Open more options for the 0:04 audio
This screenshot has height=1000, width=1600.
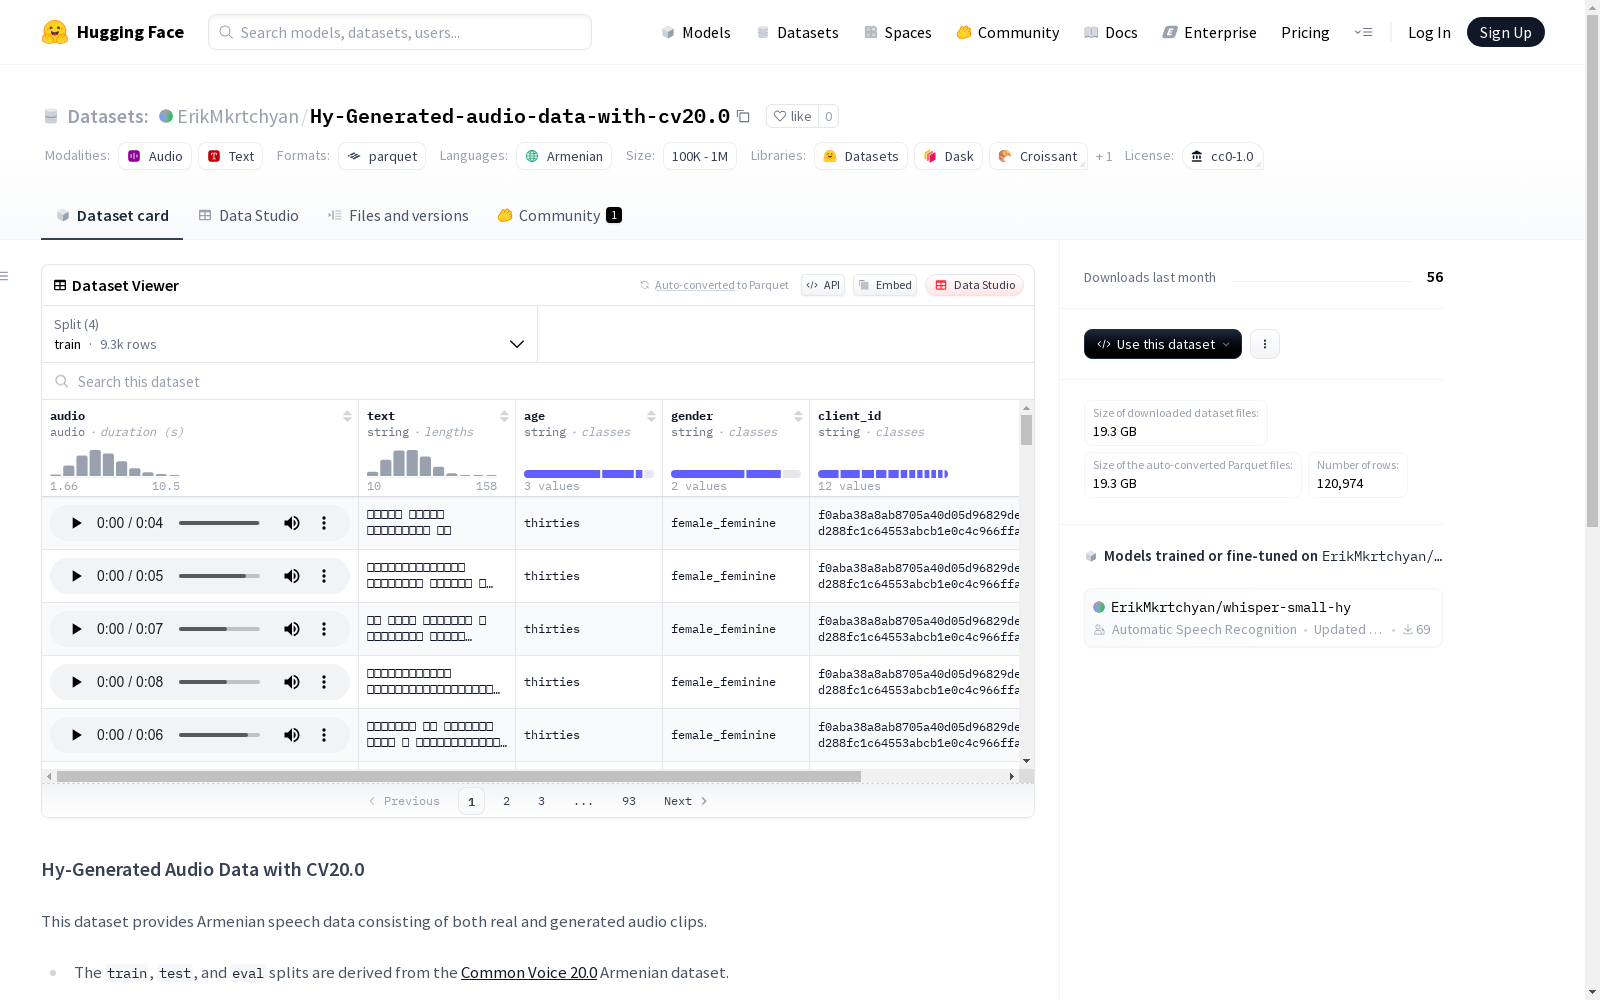(324, 523)
